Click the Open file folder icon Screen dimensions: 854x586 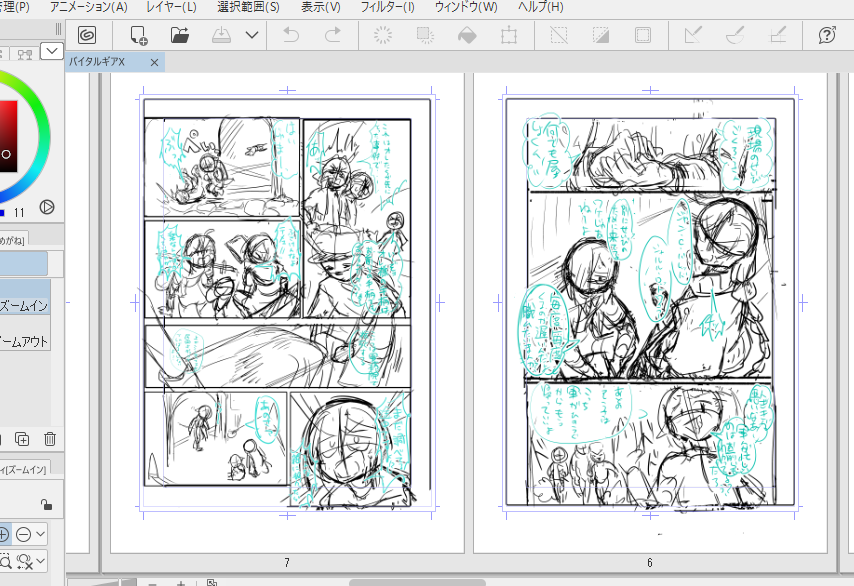coord(180,35)
